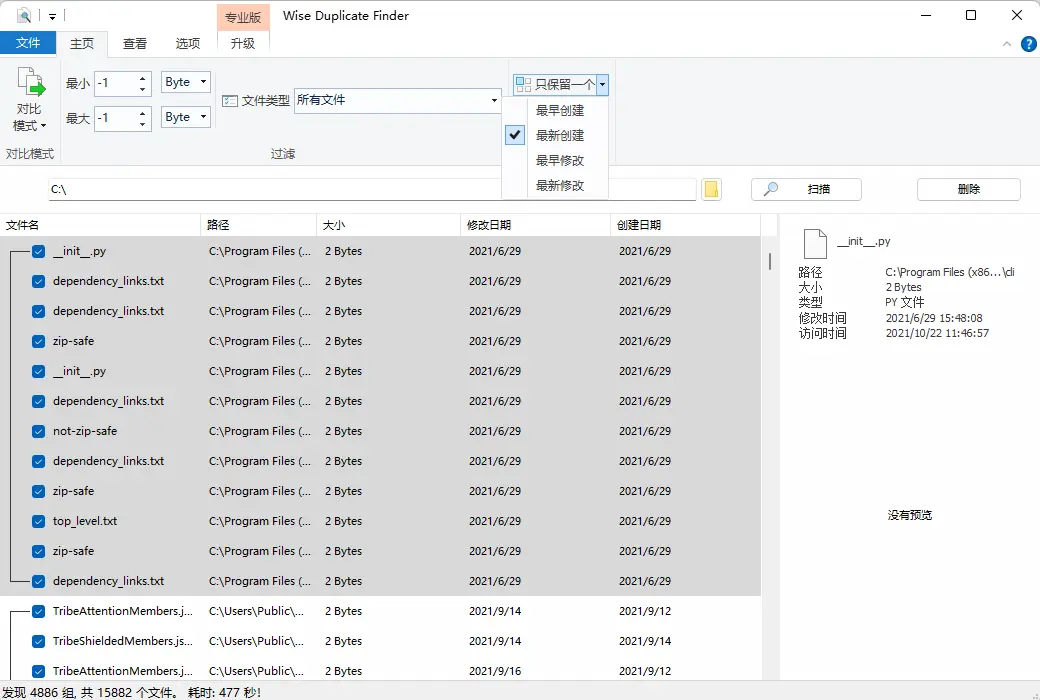Click preview modification time 2021/6/29 15:48:08

pos(934,318)
